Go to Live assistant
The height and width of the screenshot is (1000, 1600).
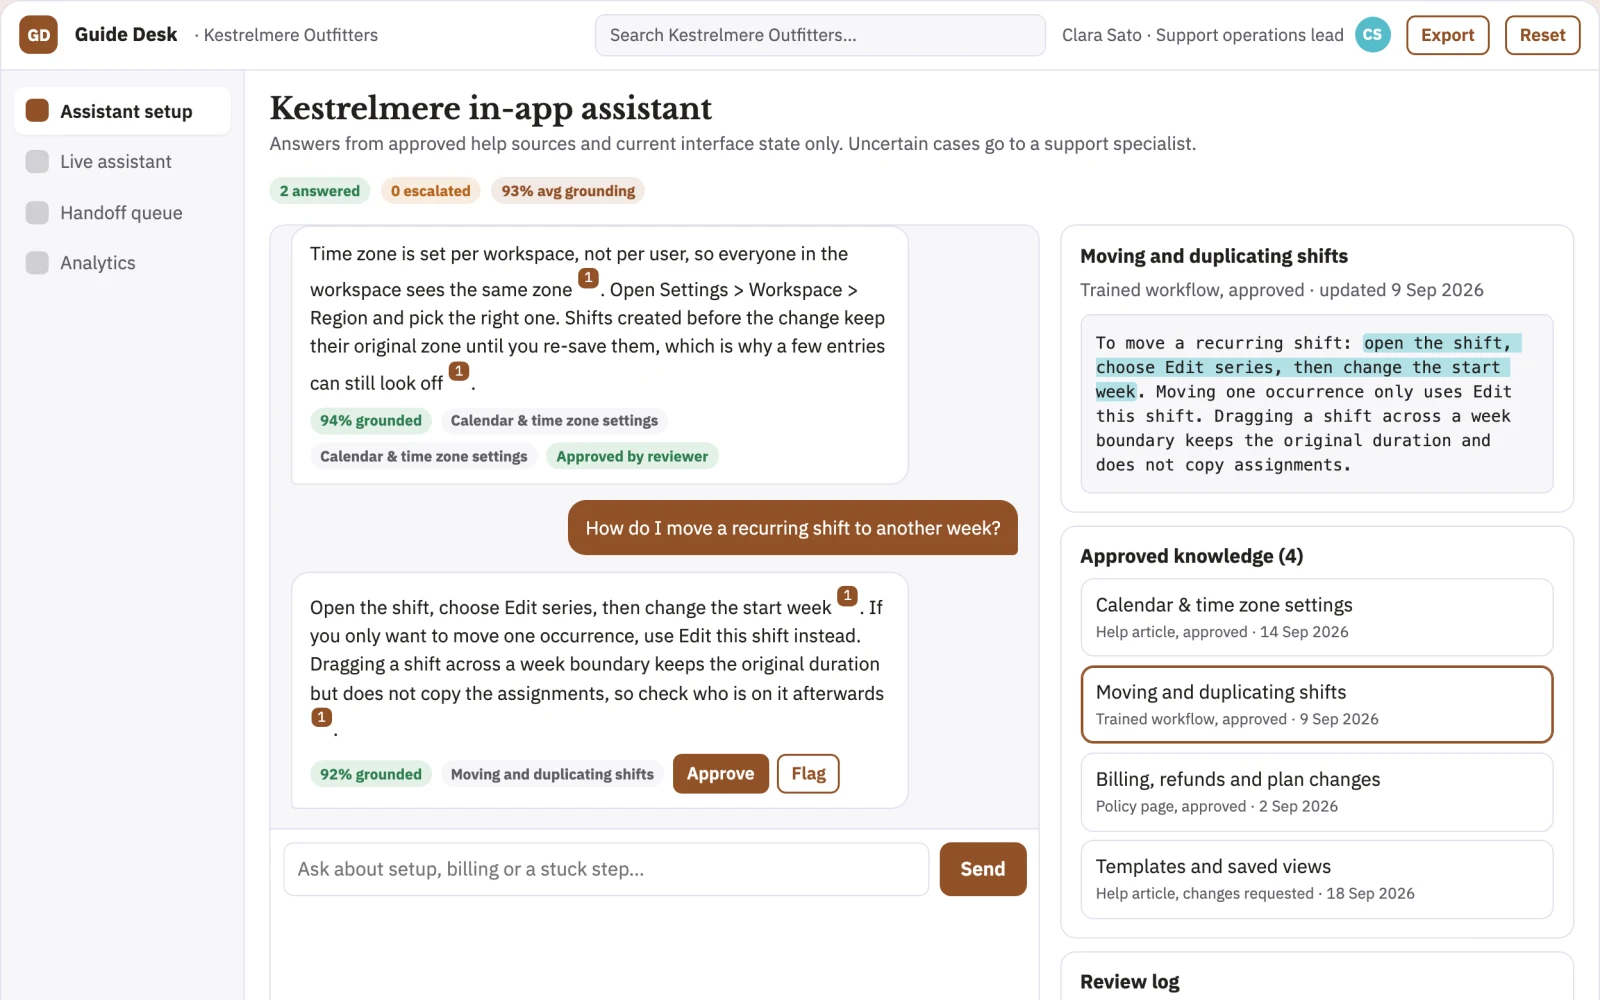click(x=123, y=161)
